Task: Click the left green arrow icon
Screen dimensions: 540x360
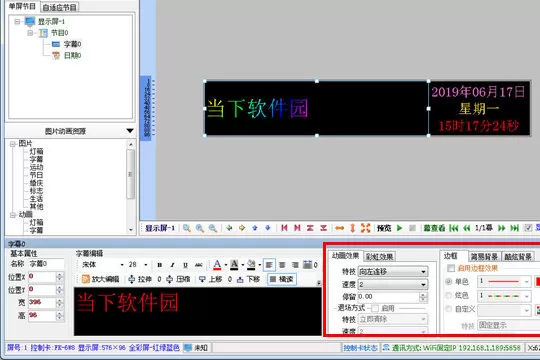Action: coord(229,228)
